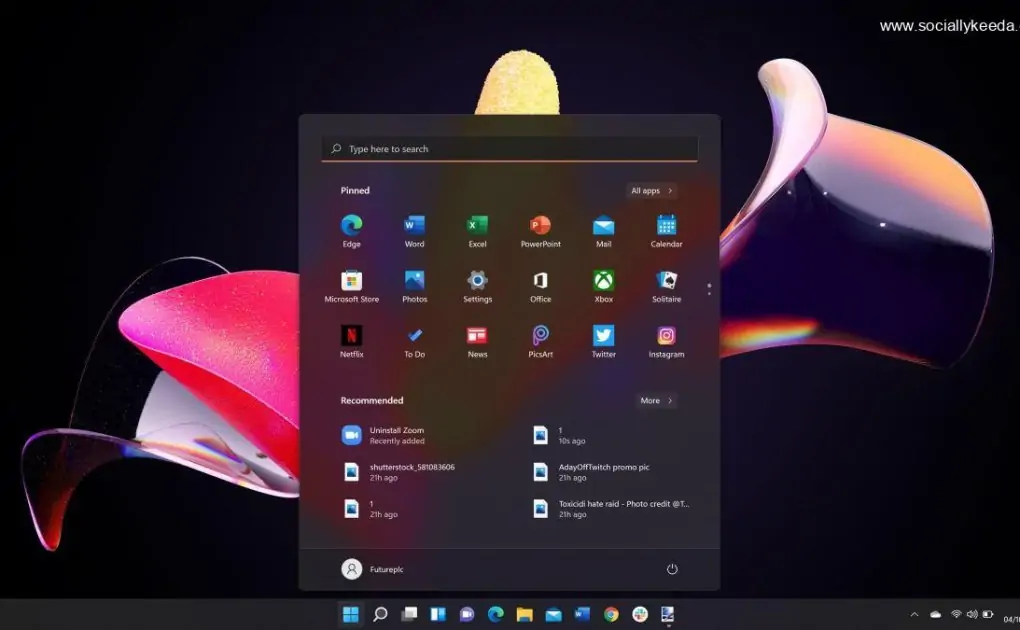Open Teams Chat on taskbar
The height and width of the screenshot is (630, 1020).
466,614
